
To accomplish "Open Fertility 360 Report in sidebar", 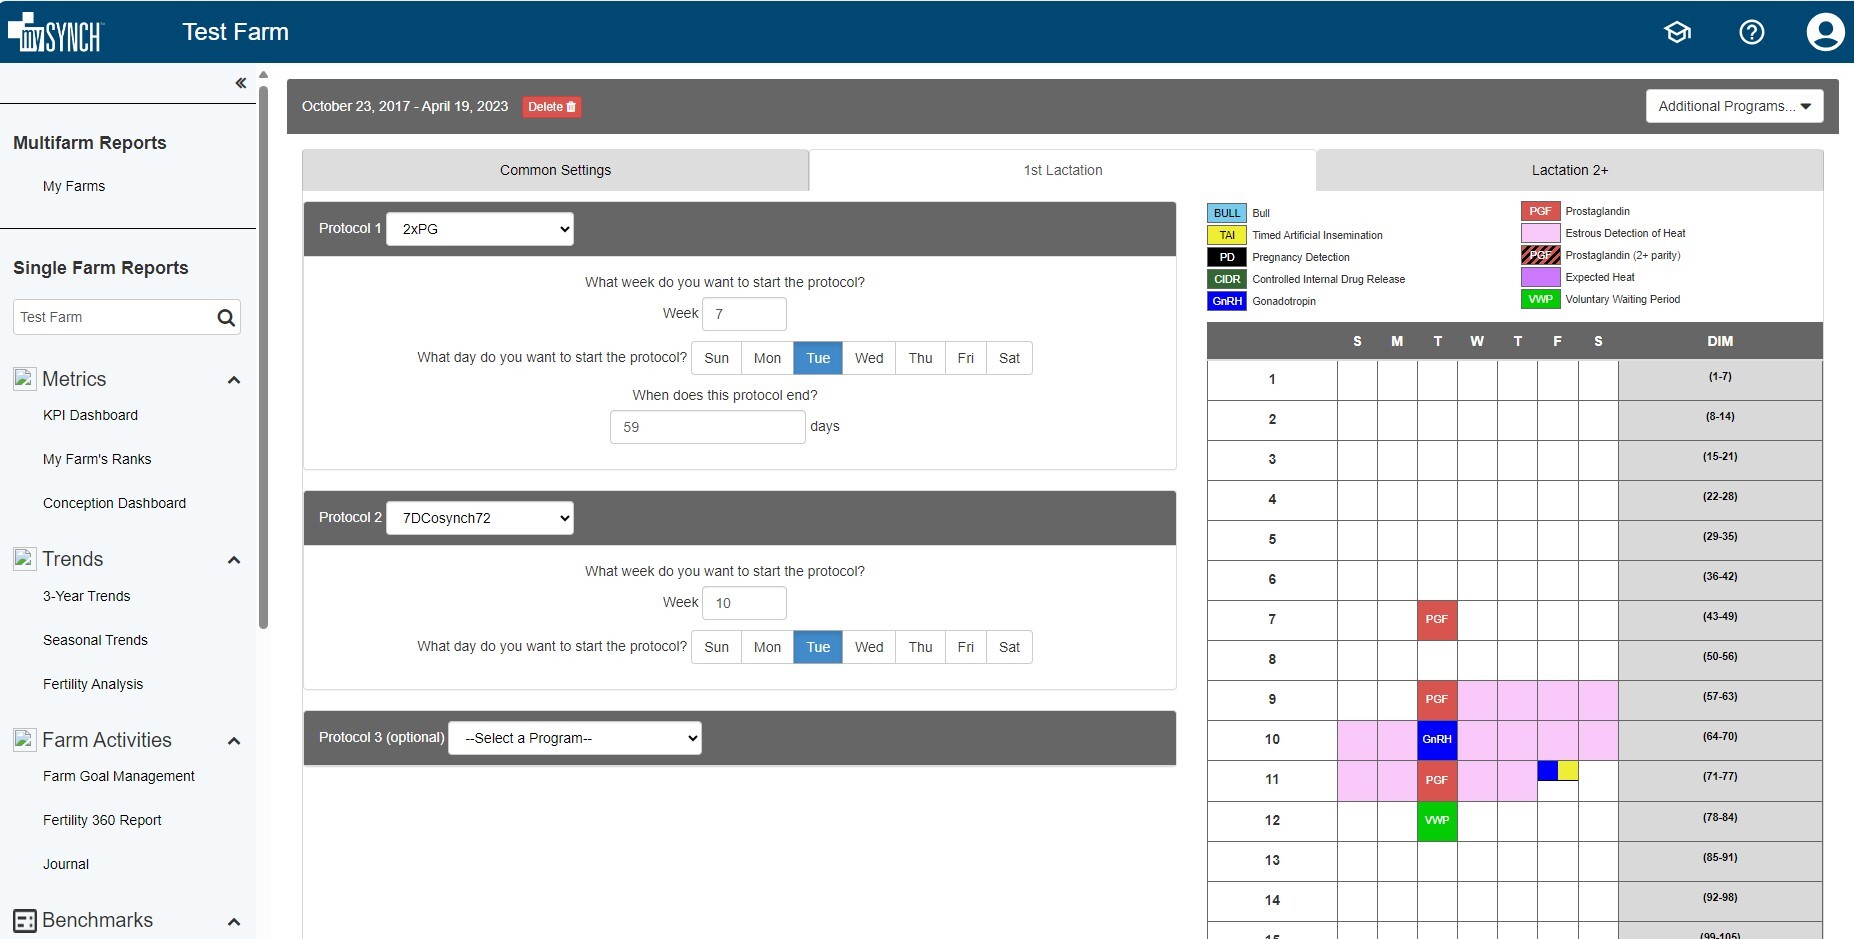I will 102,820.
